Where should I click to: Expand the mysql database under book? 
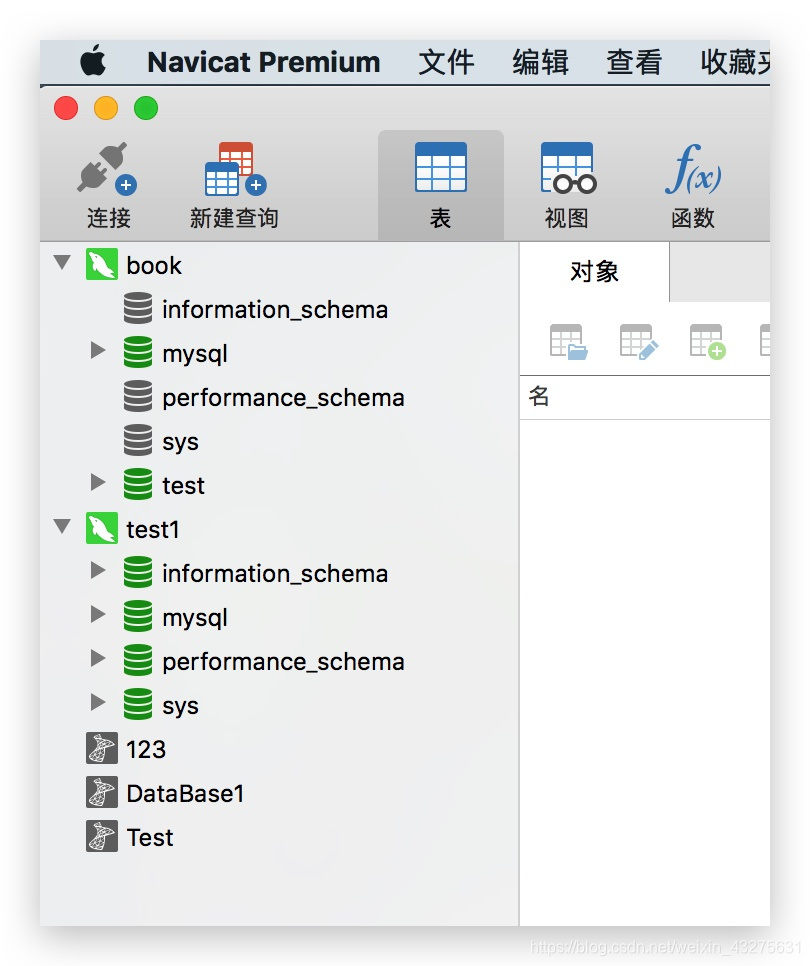pos(97,352)
